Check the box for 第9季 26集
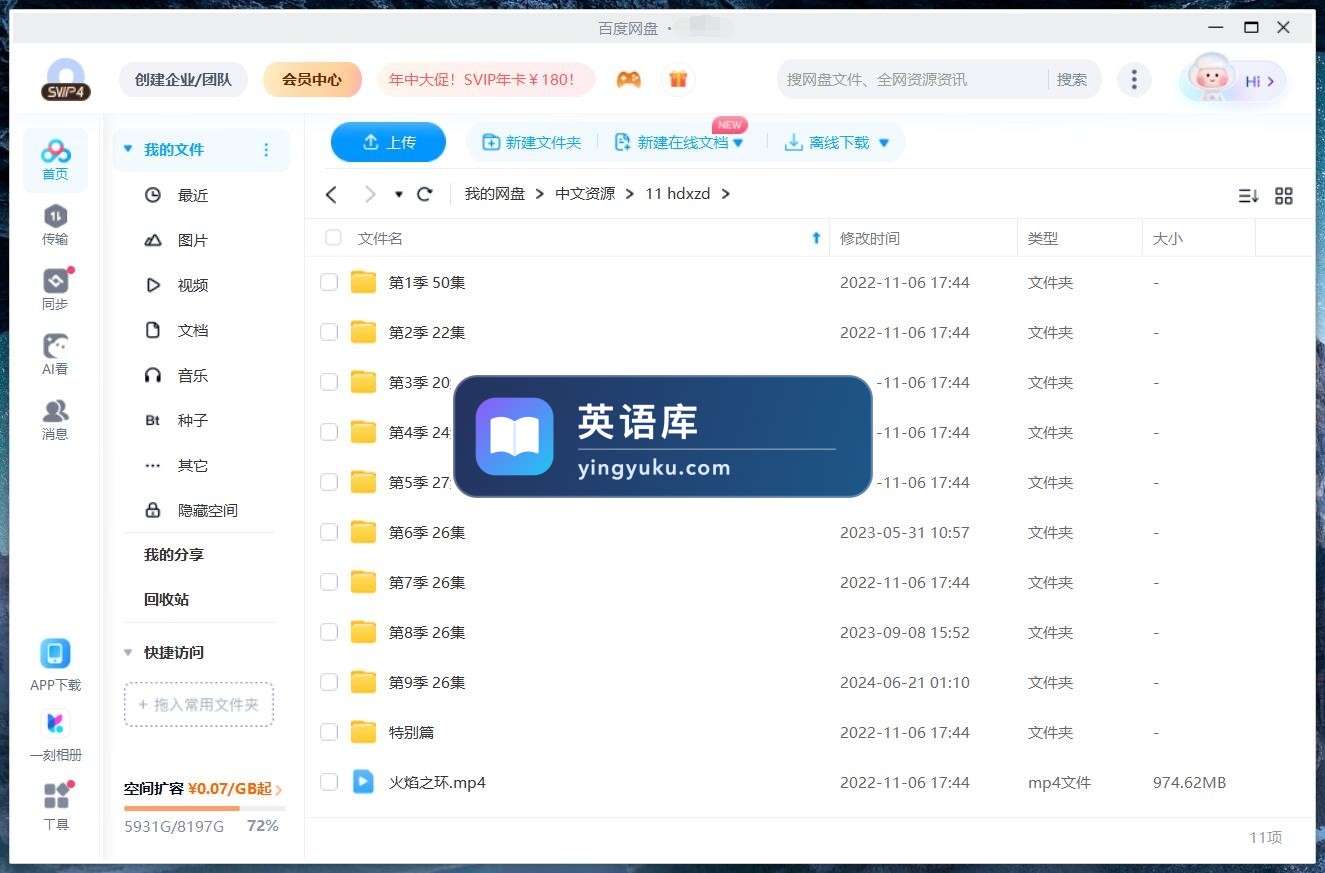 pyautogui.click(x=329, y=682)
